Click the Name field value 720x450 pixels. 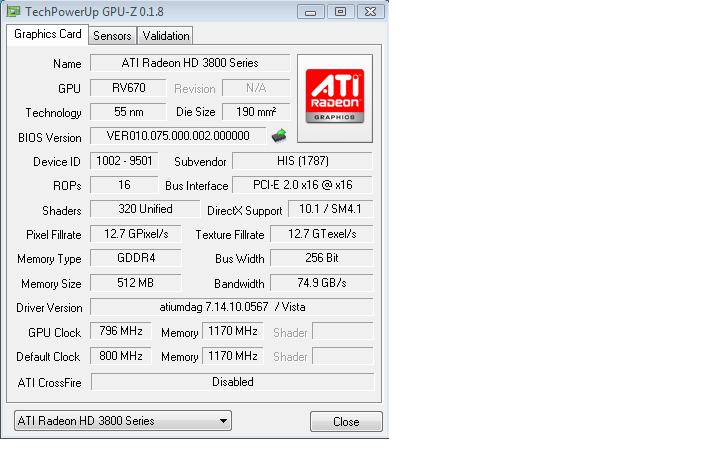[190, 63]
